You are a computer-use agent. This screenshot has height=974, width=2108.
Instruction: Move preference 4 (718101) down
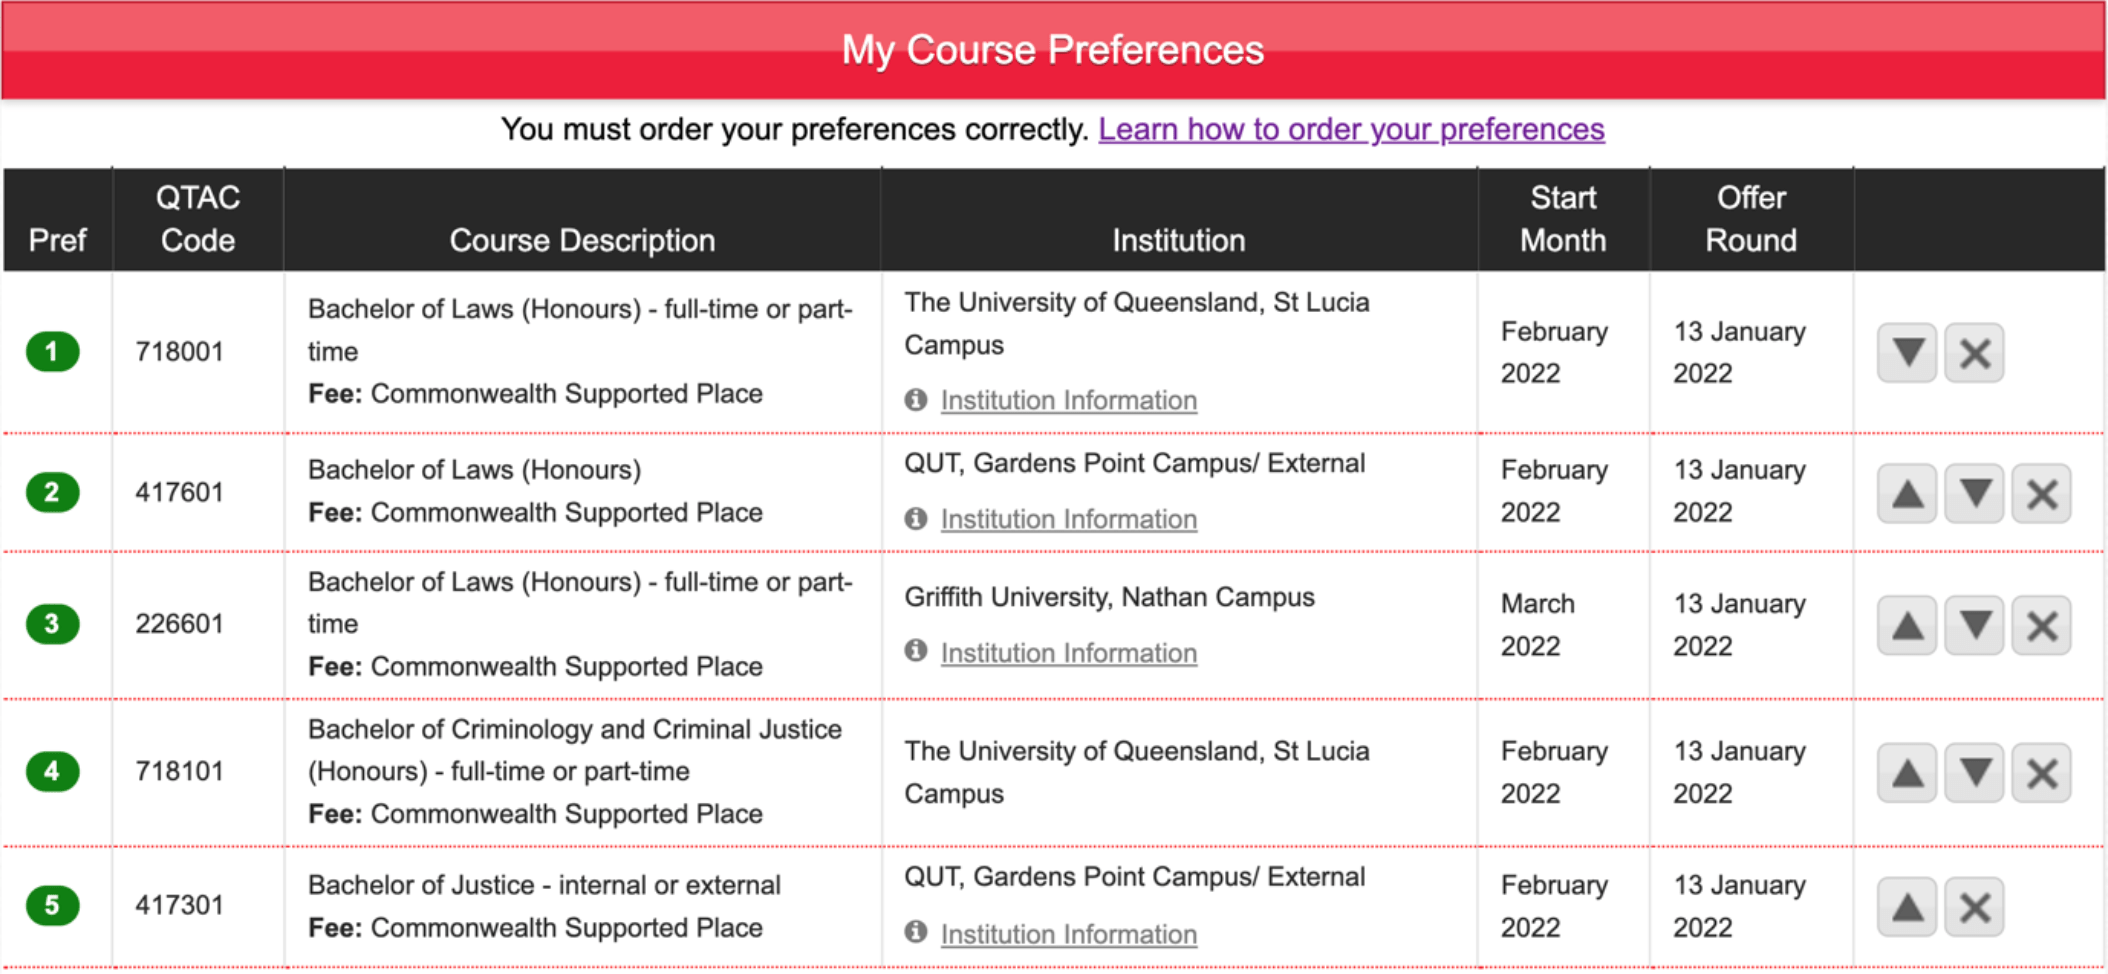(1974, 773)
